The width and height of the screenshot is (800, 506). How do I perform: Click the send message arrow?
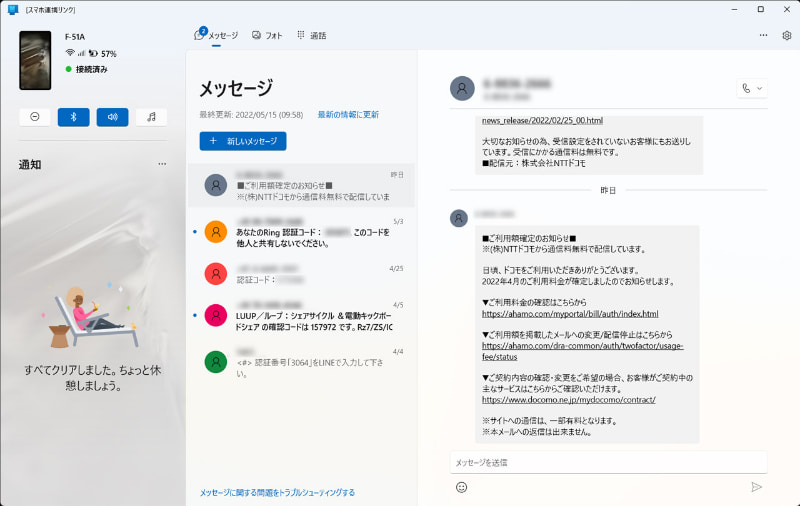756,487
